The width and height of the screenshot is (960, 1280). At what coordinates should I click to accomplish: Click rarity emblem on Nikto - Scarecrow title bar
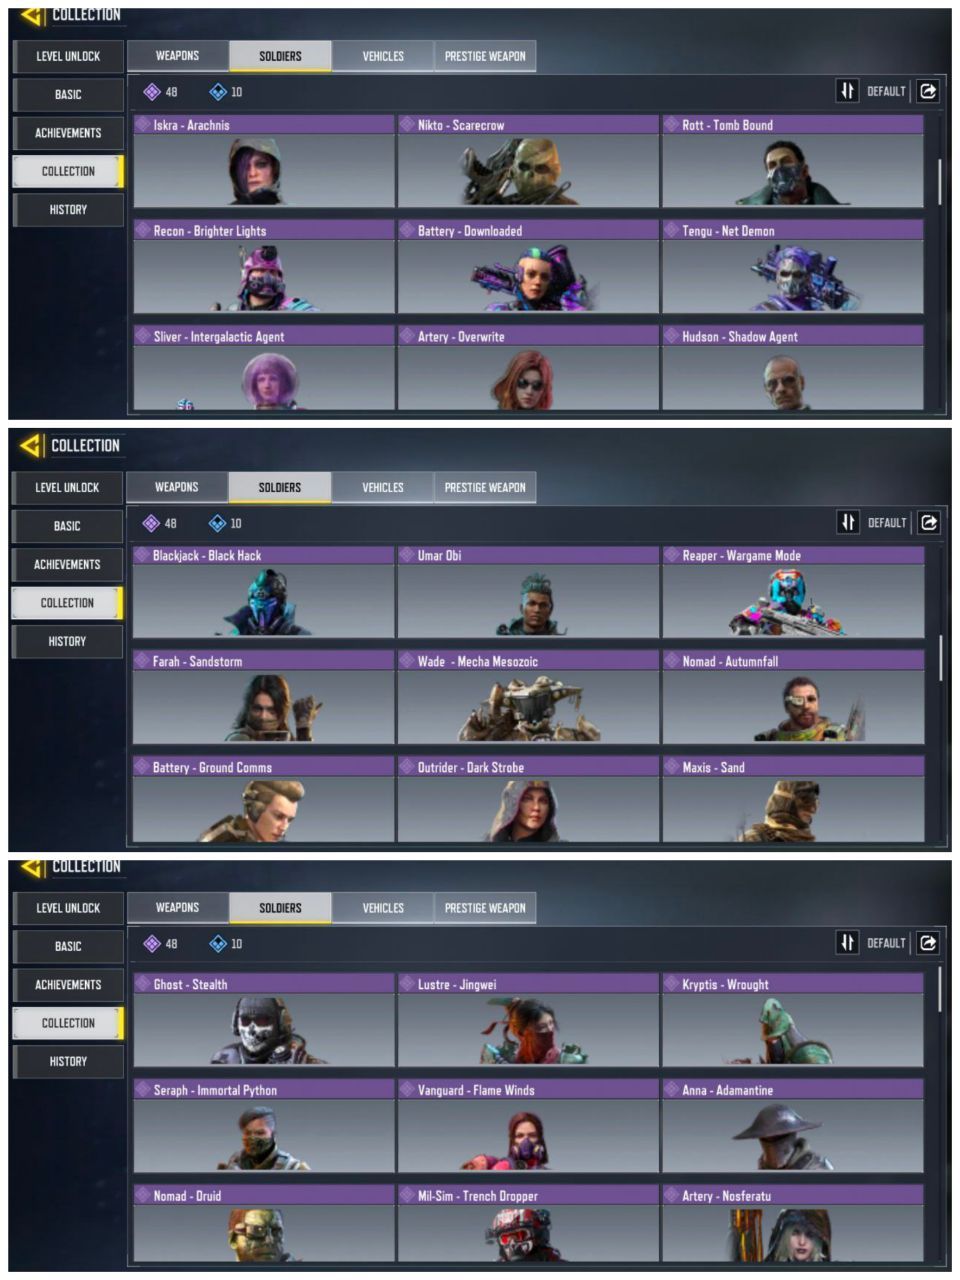(407, 125)
